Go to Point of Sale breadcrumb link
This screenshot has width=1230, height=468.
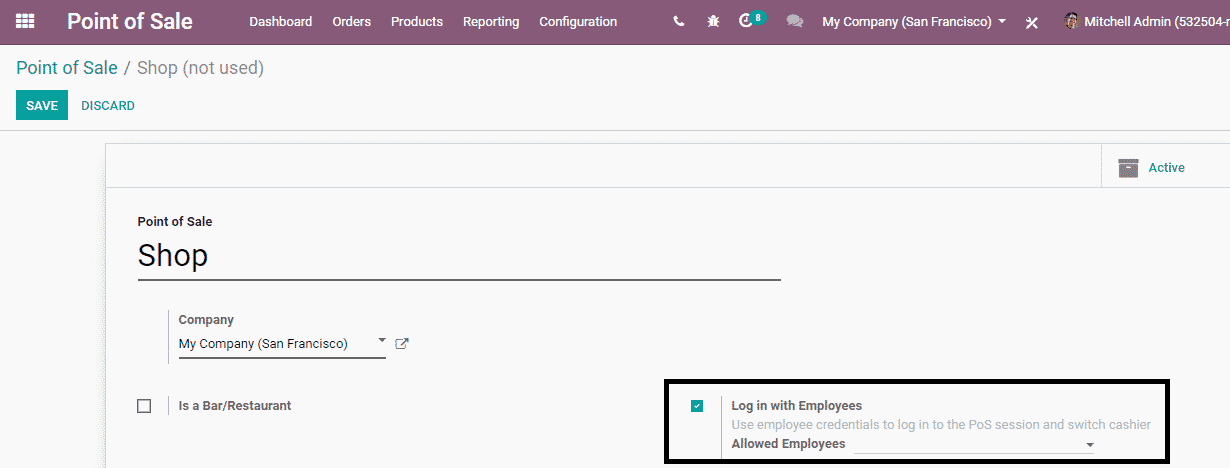coord(67,68)
